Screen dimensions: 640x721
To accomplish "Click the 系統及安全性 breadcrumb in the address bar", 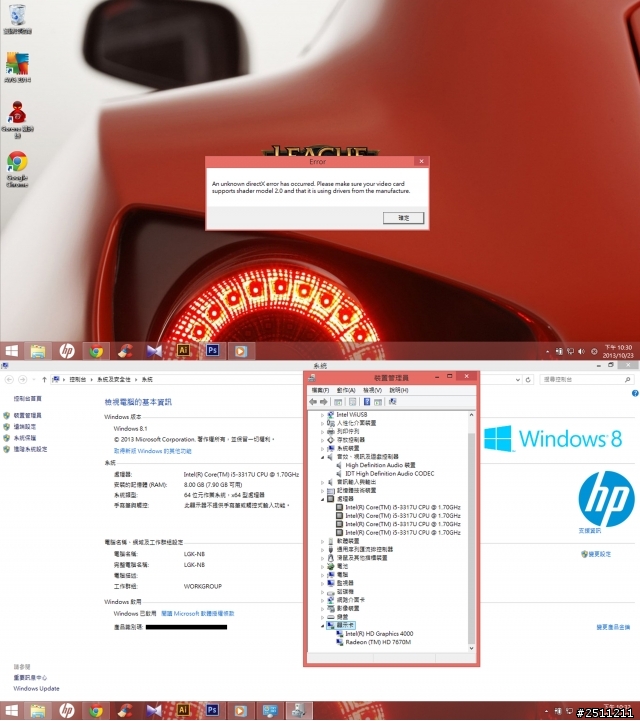I will (114, 380).
